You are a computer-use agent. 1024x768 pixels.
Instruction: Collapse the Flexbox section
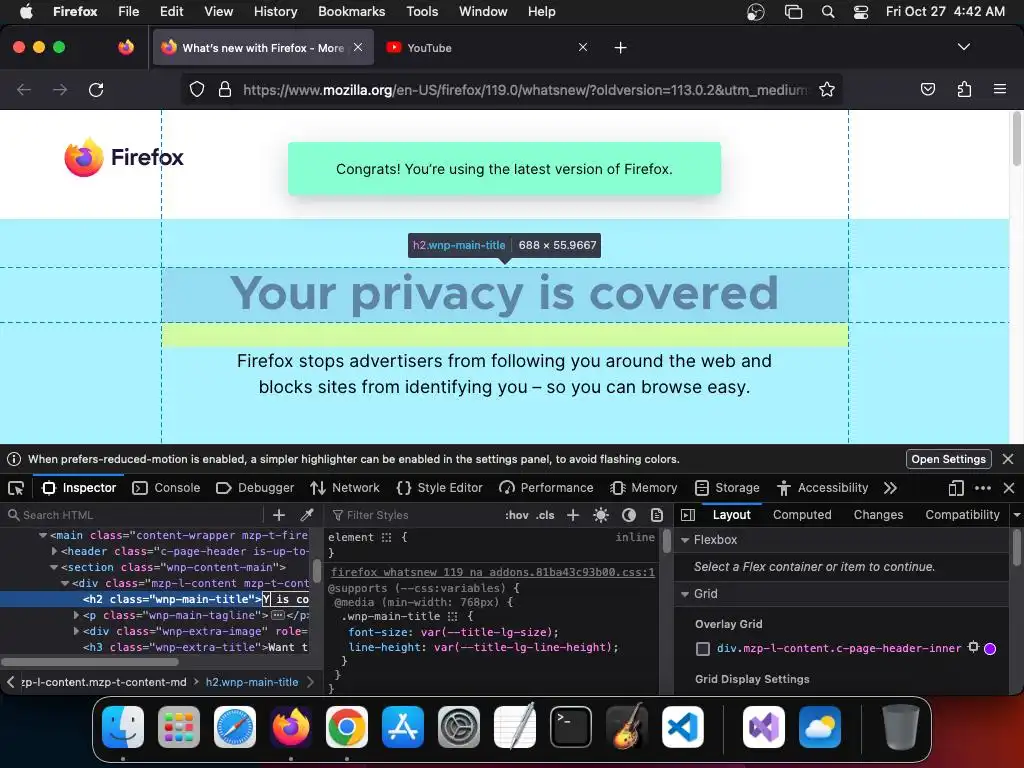[685, 540]
